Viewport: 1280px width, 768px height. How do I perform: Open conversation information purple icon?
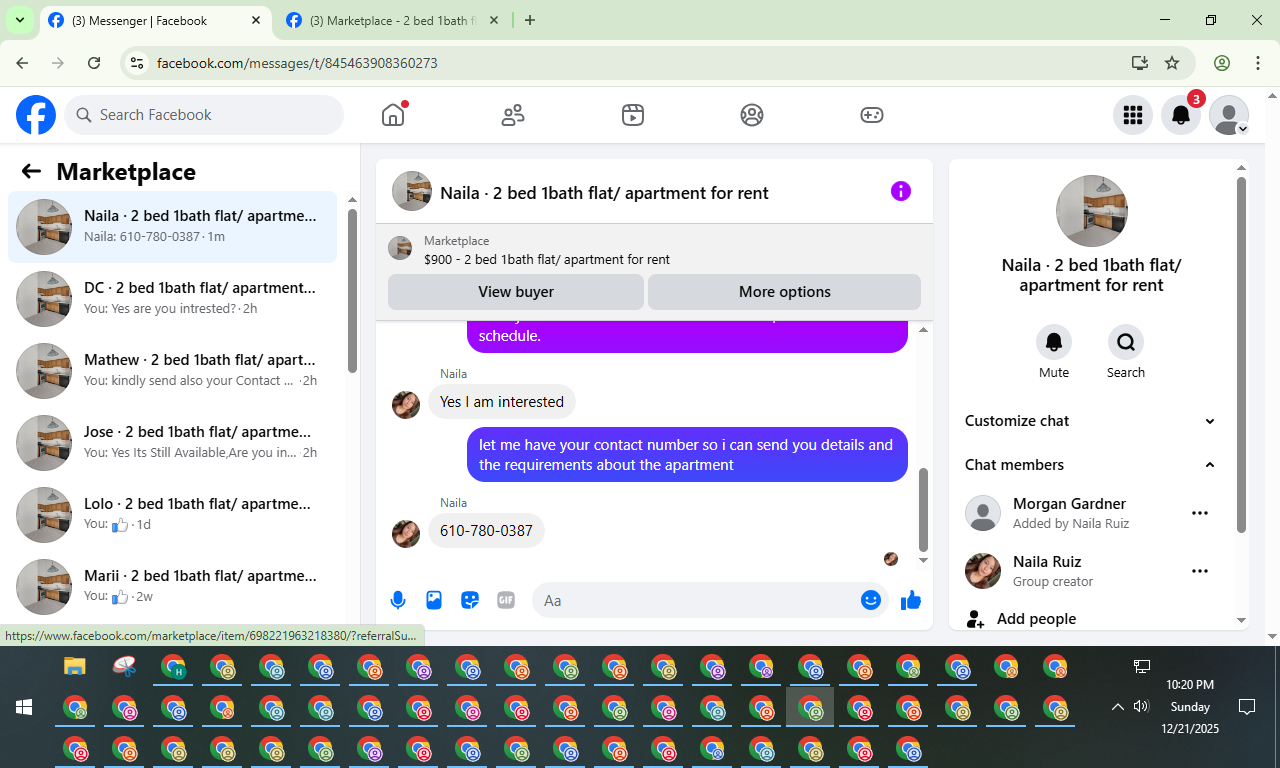click(901, 191)
